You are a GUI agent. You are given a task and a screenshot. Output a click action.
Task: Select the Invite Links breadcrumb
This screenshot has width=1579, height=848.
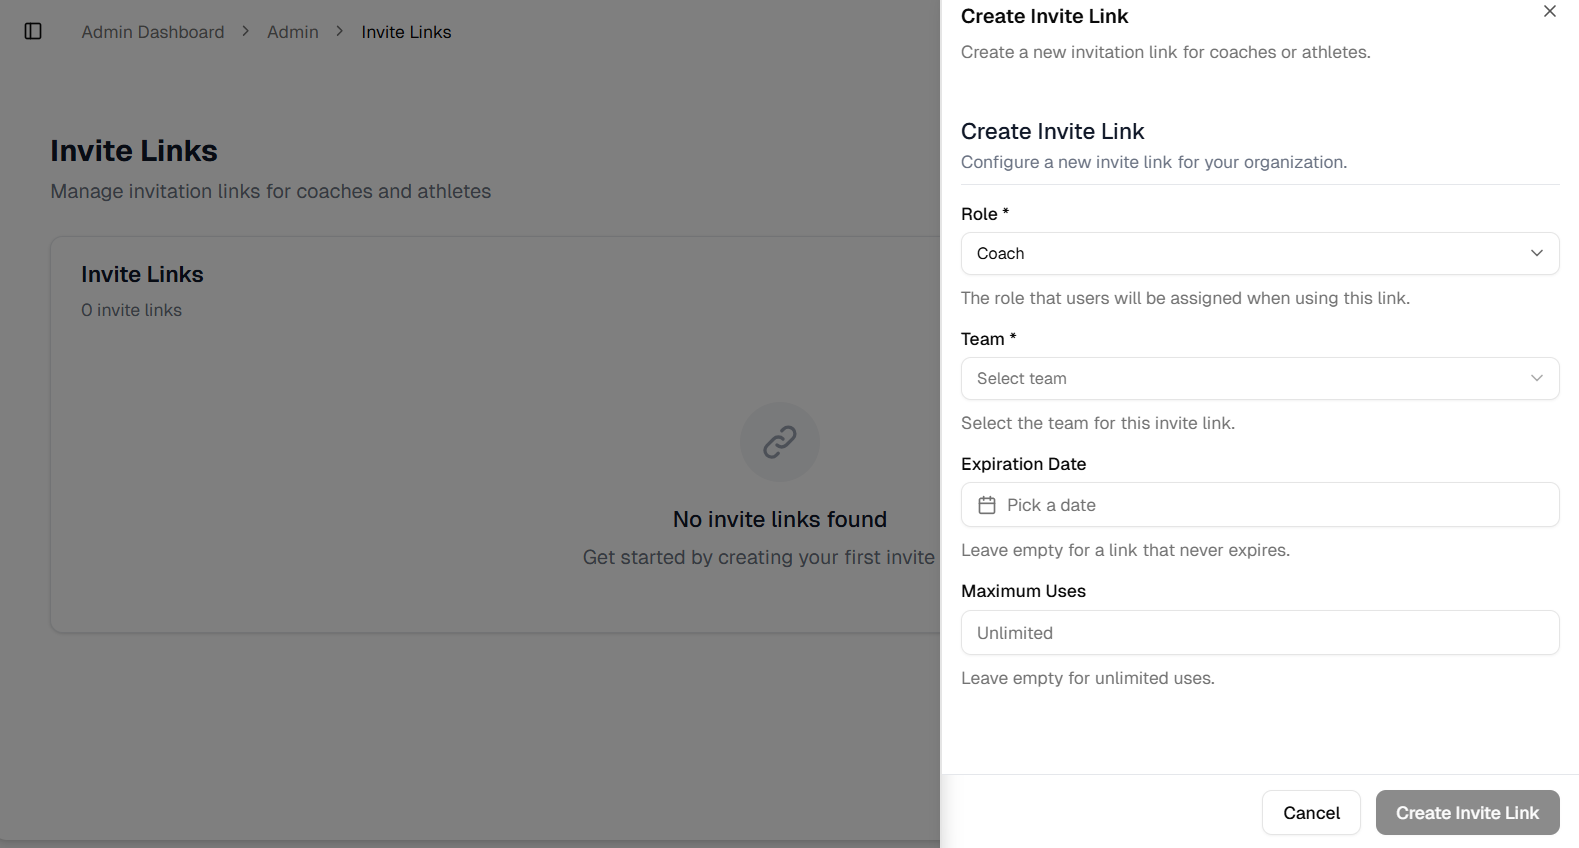click(405, 31)
